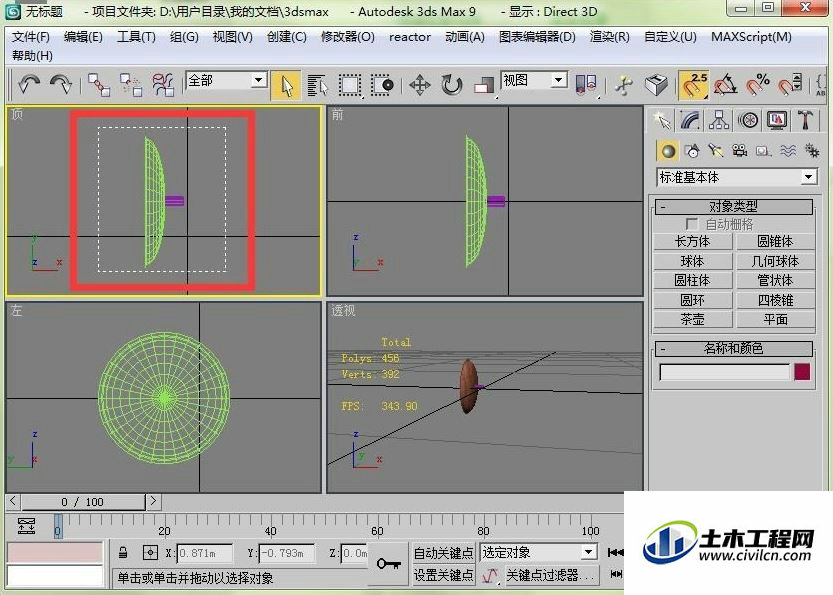Viewport: 833px width, 595px height.
Task: Open the Motion command panel tab
Action: [748, 121]
